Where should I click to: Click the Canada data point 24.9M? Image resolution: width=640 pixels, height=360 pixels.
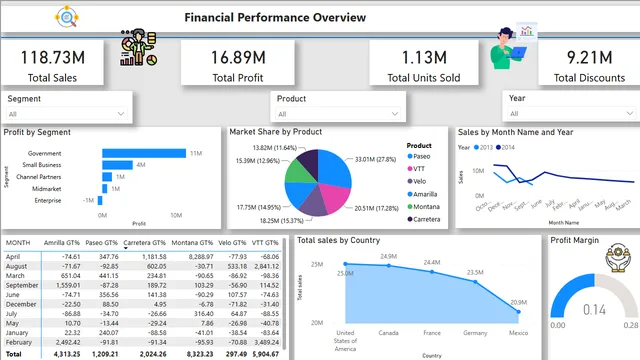coord(389,265)
